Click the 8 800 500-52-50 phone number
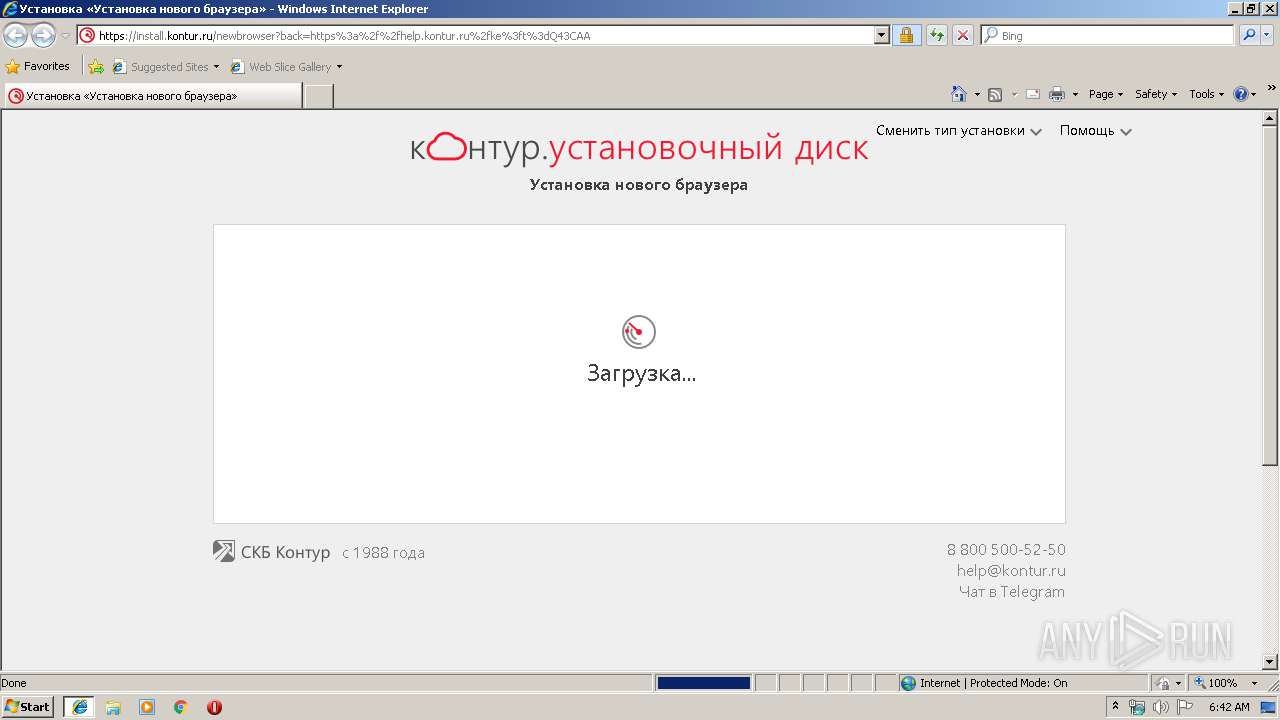 (1006, 550)
